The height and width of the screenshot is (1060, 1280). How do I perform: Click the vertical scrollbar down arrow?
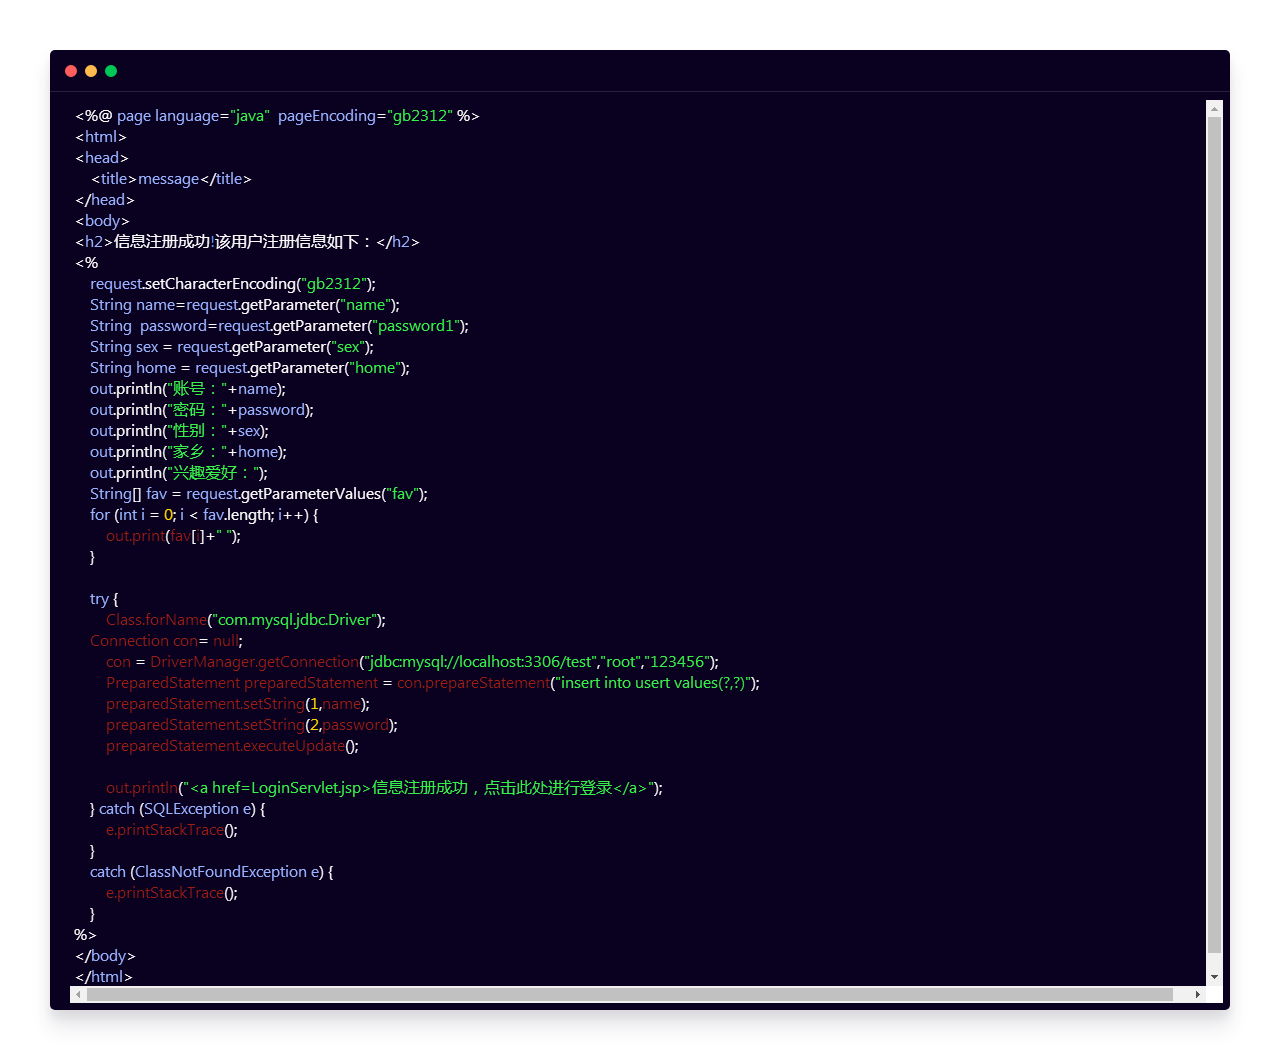coord(1214,977)
